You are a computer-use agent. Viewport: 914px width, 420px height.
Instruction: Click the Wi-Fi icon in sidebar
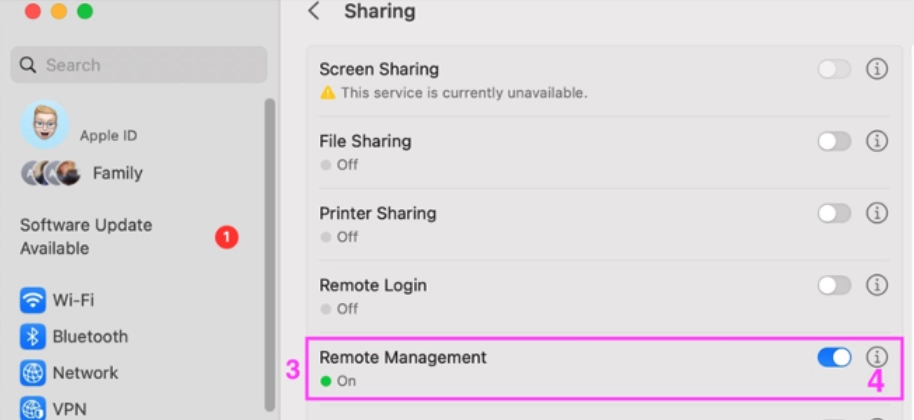point(33,300)
